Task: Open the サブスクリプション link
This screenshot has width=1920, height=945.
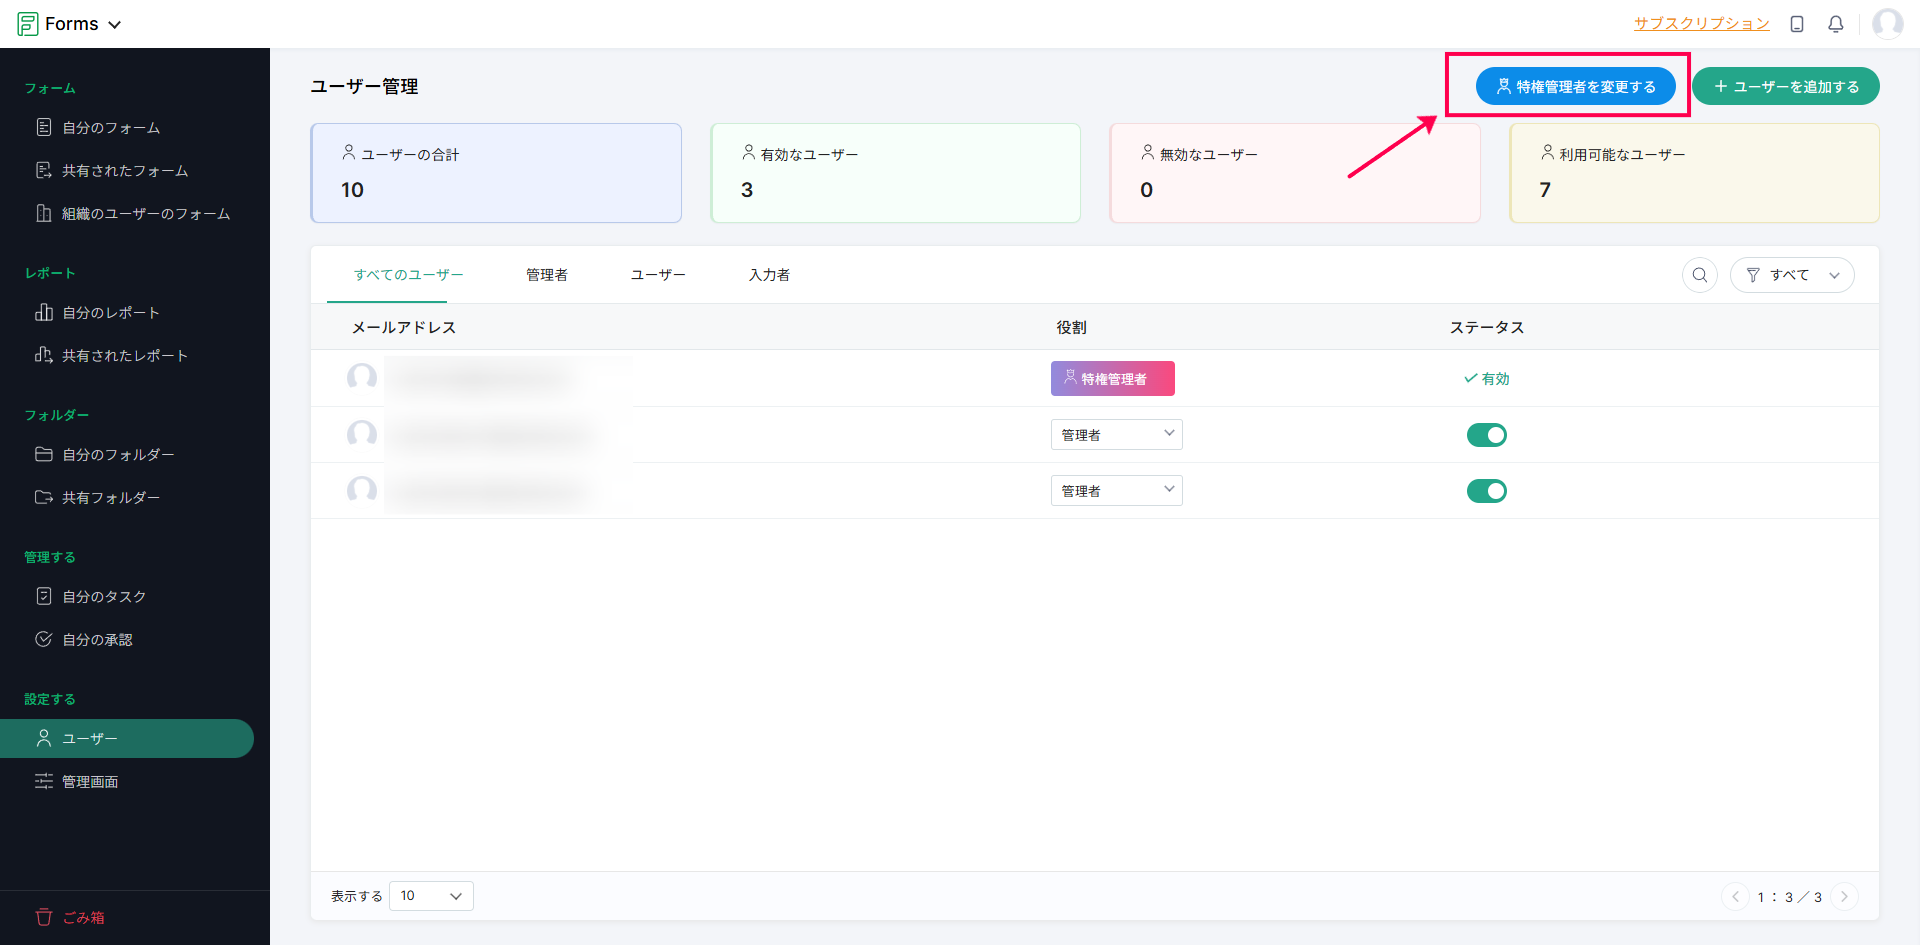Action: (x=1701, y=24)
